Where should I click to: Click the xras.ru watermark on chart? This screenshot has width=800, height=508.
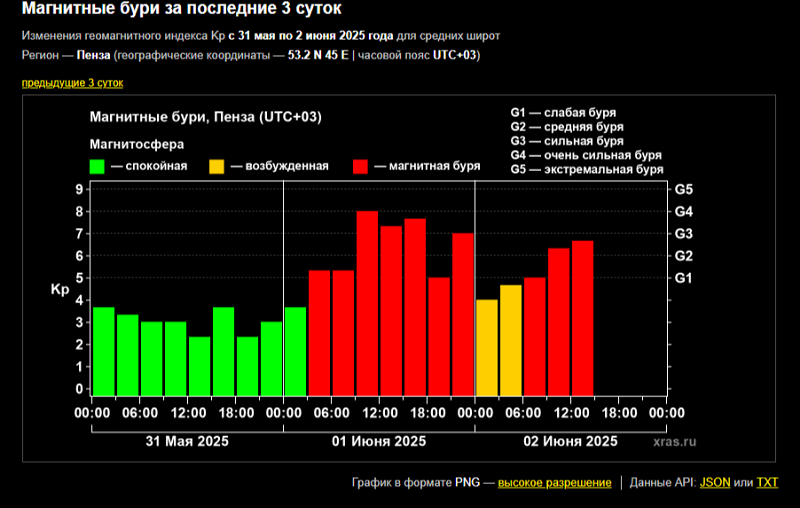click(x=675, y=440)
